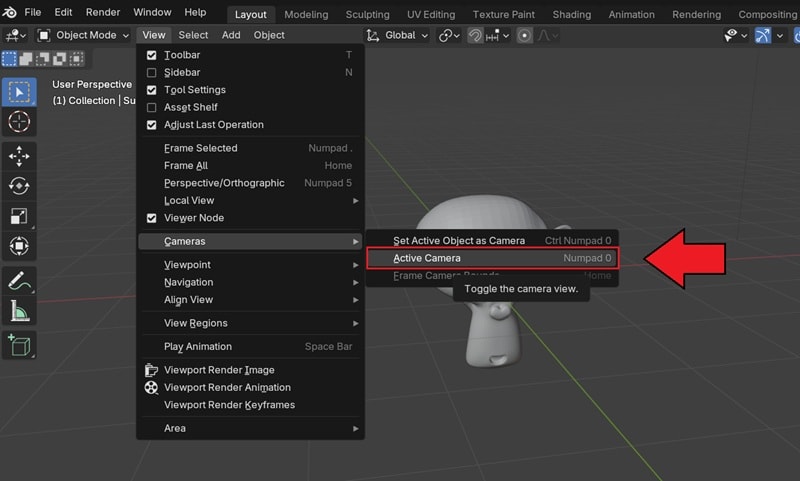Choose invert selection mode icon
800x481 pixels.
click(60, 59)
